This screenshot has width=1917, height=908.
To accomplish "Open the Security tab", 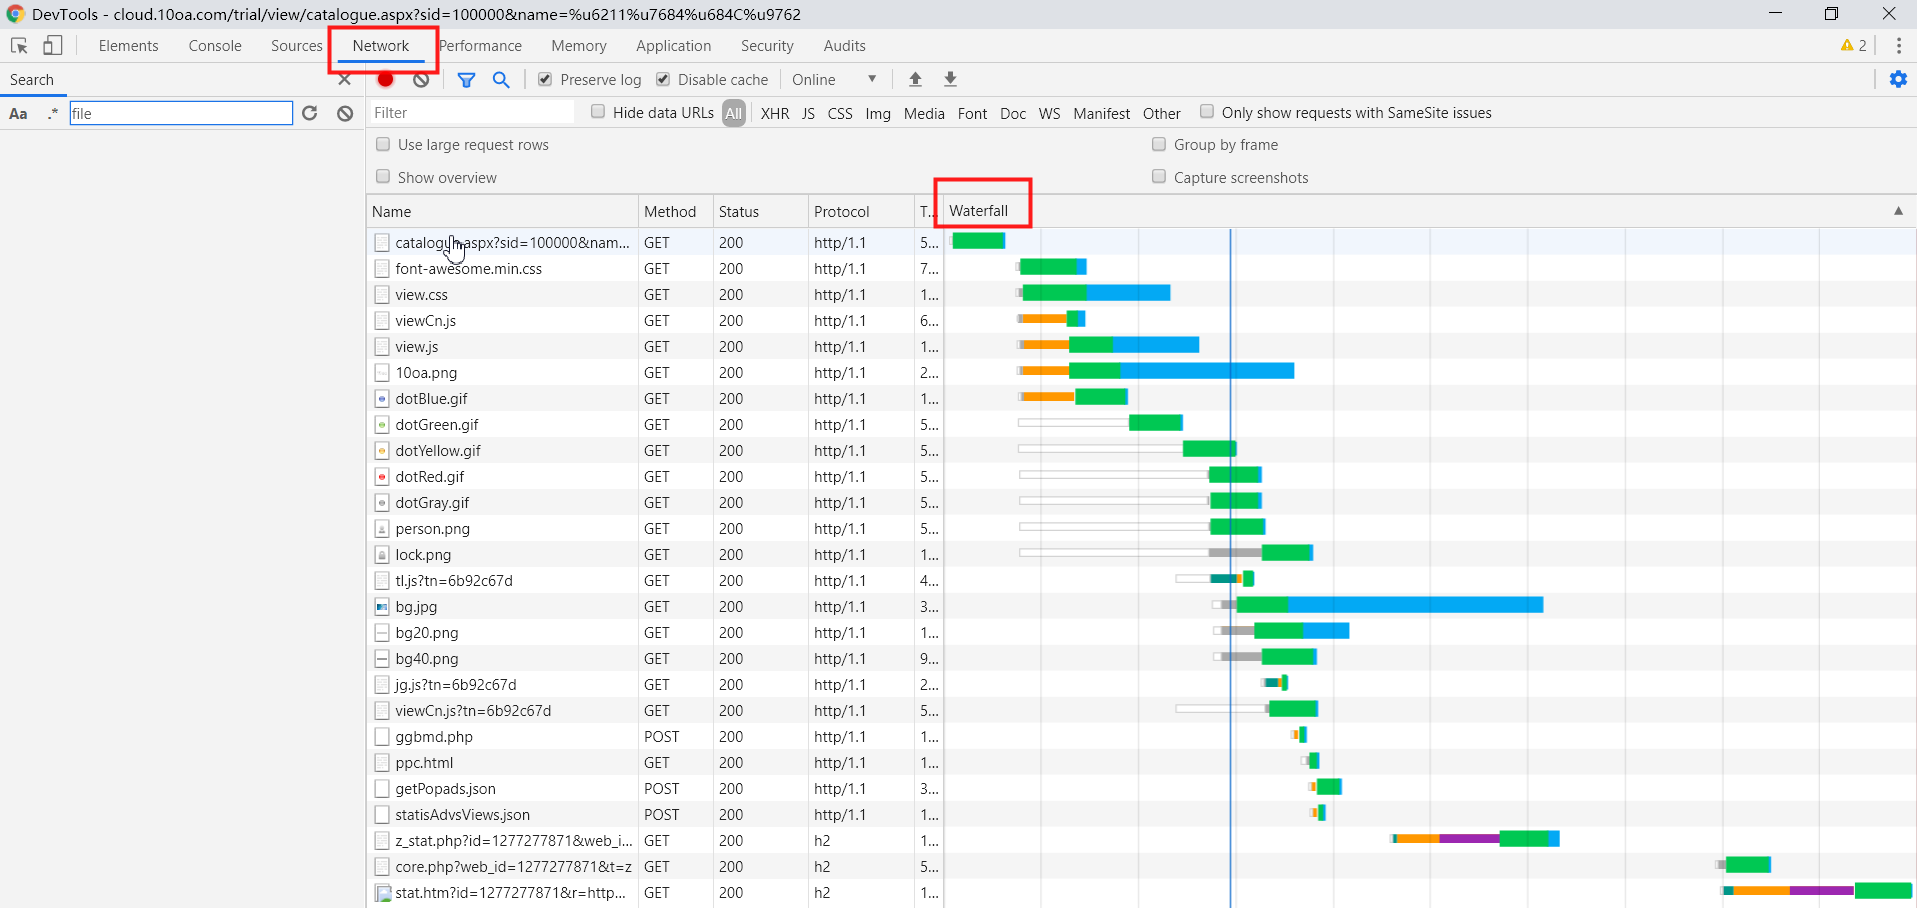I will (767, 46).
